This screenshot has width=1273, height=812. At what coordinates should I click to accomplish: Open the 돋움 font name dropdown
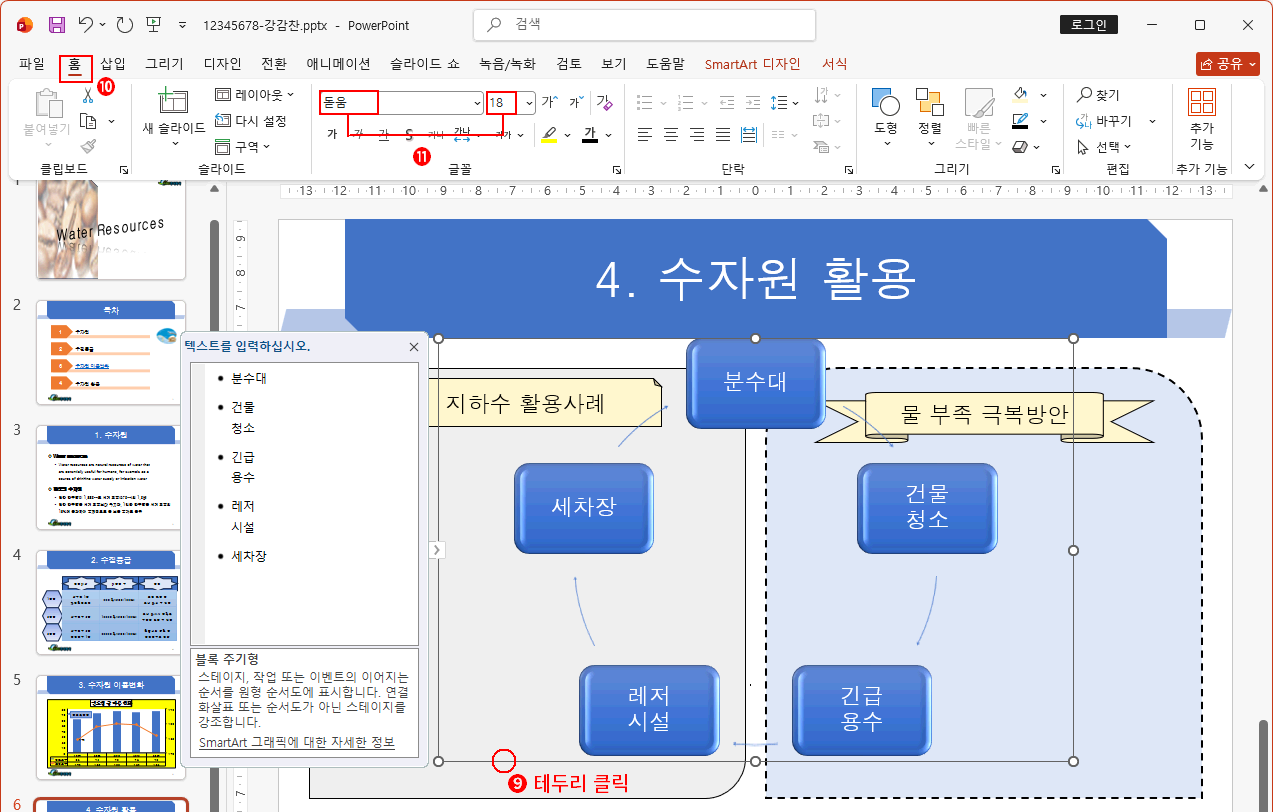pyautogui.click(x=477, y=103)
